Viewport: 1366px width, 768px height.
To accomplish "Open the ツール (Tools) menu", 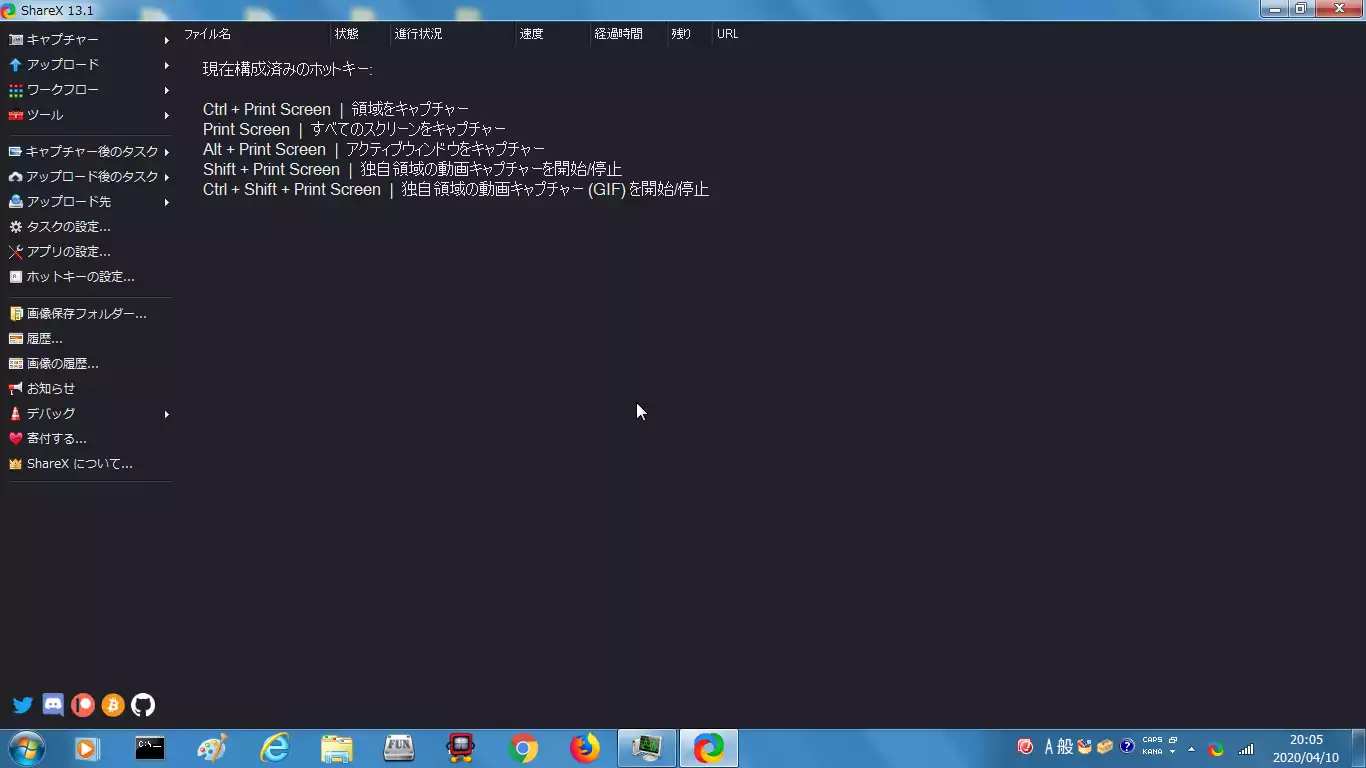I will tap(89, 115).
